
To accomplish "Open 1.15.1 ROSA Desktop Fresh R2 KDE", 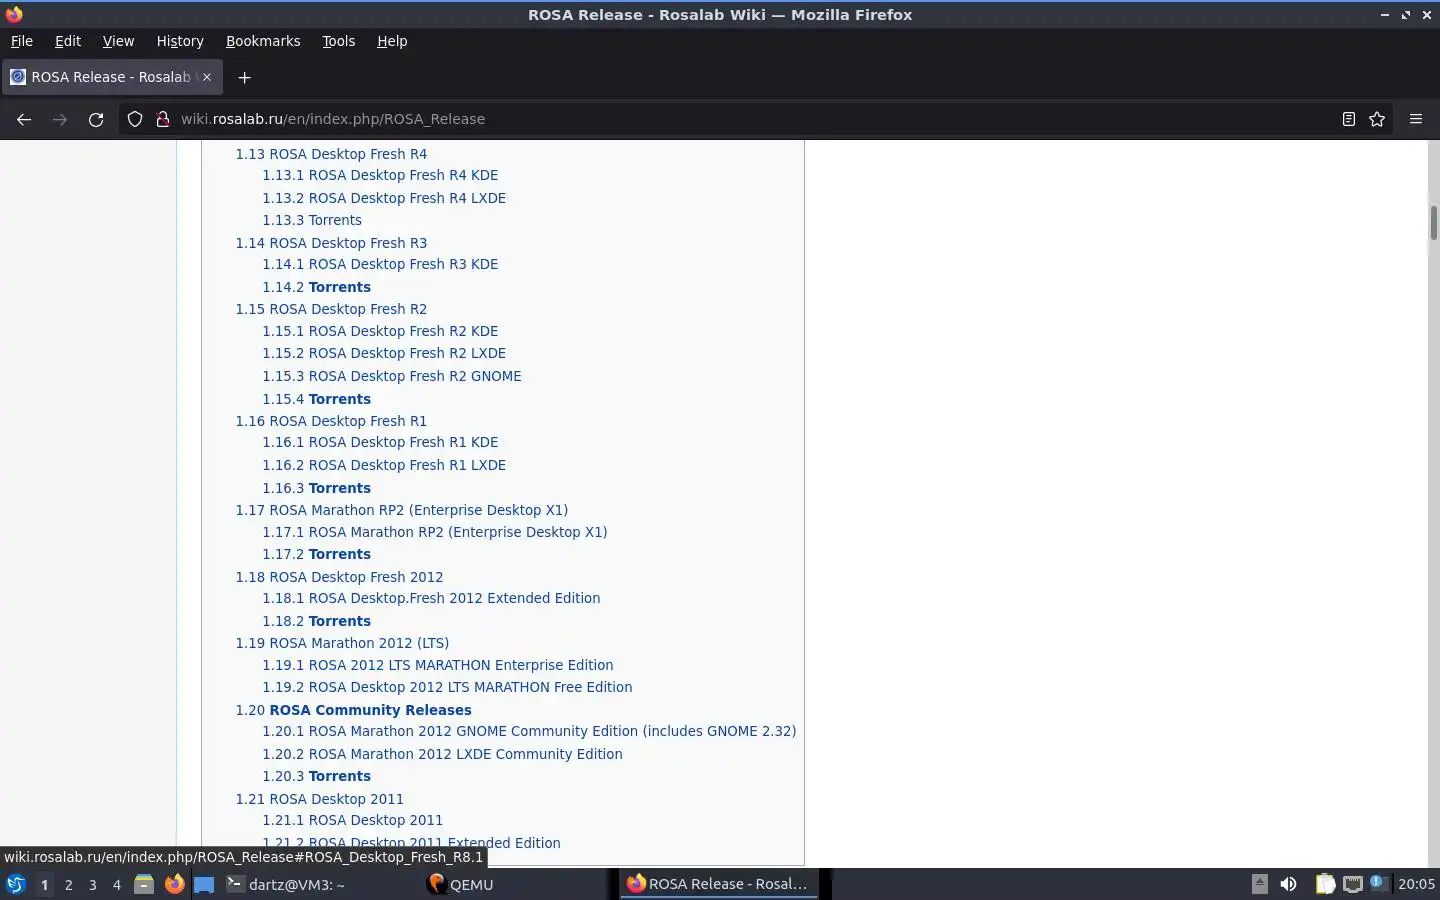I will pos(380,331).
